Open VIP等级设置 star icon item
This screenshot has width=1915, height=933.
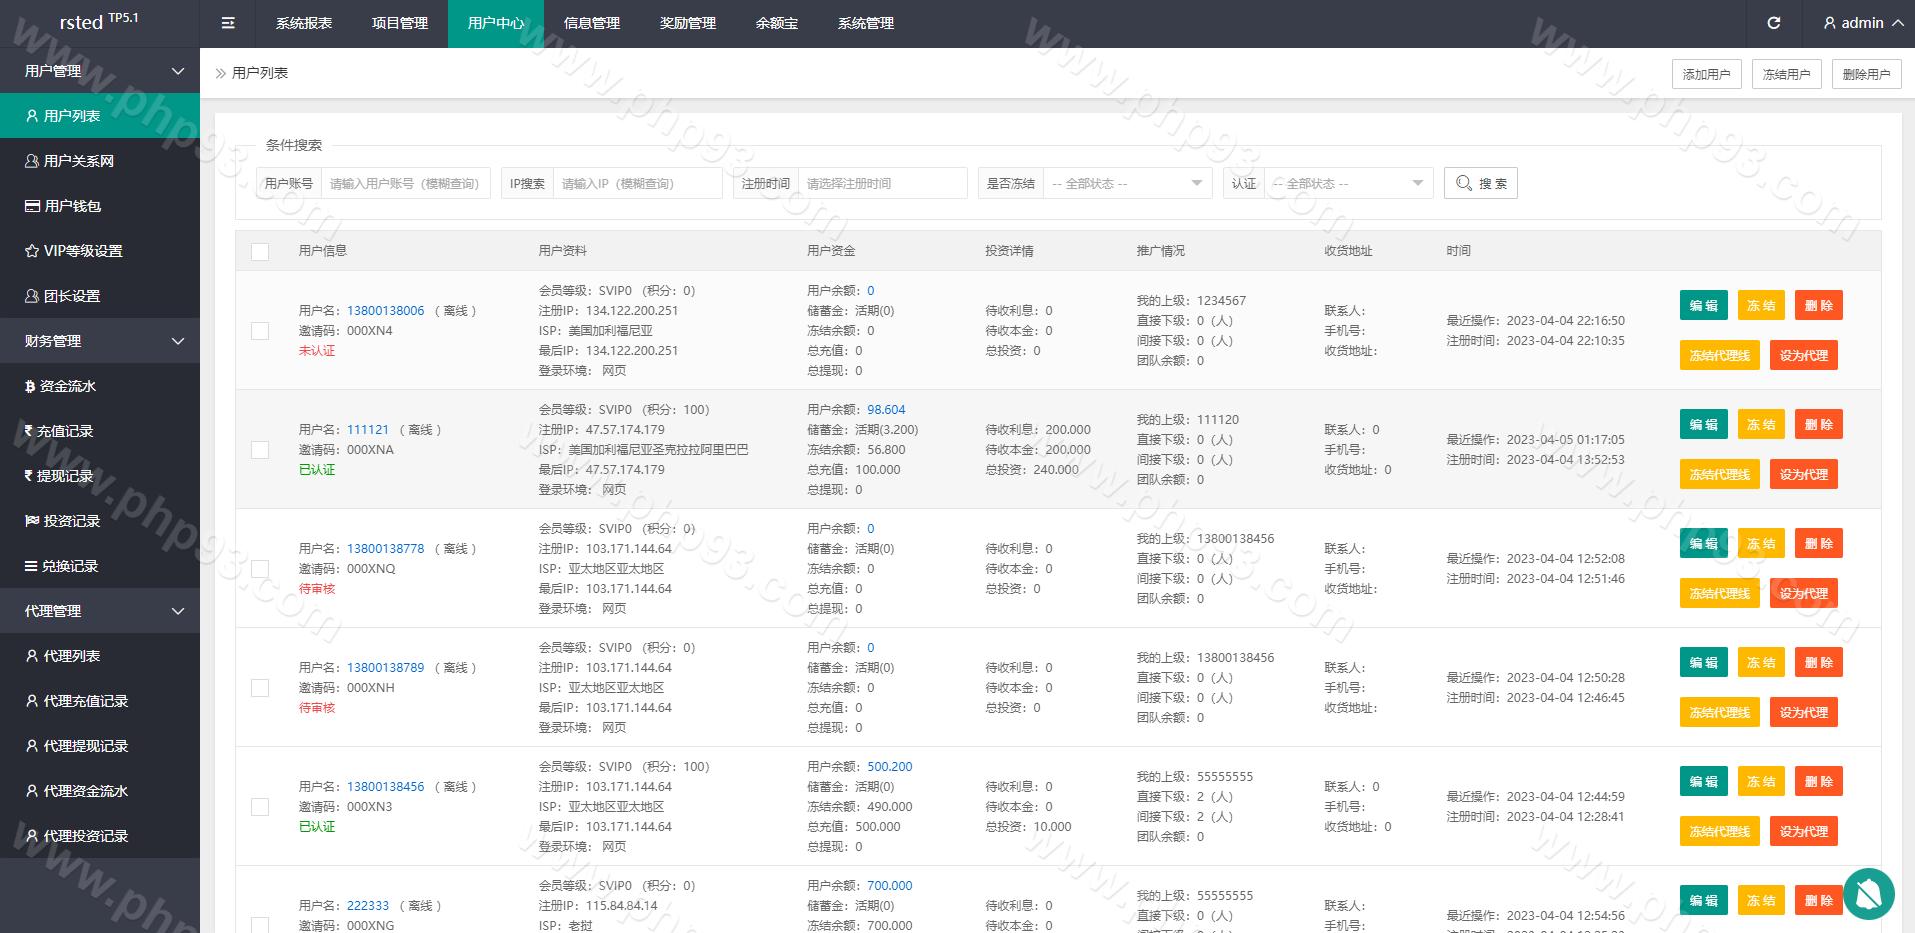click(74, 251)
